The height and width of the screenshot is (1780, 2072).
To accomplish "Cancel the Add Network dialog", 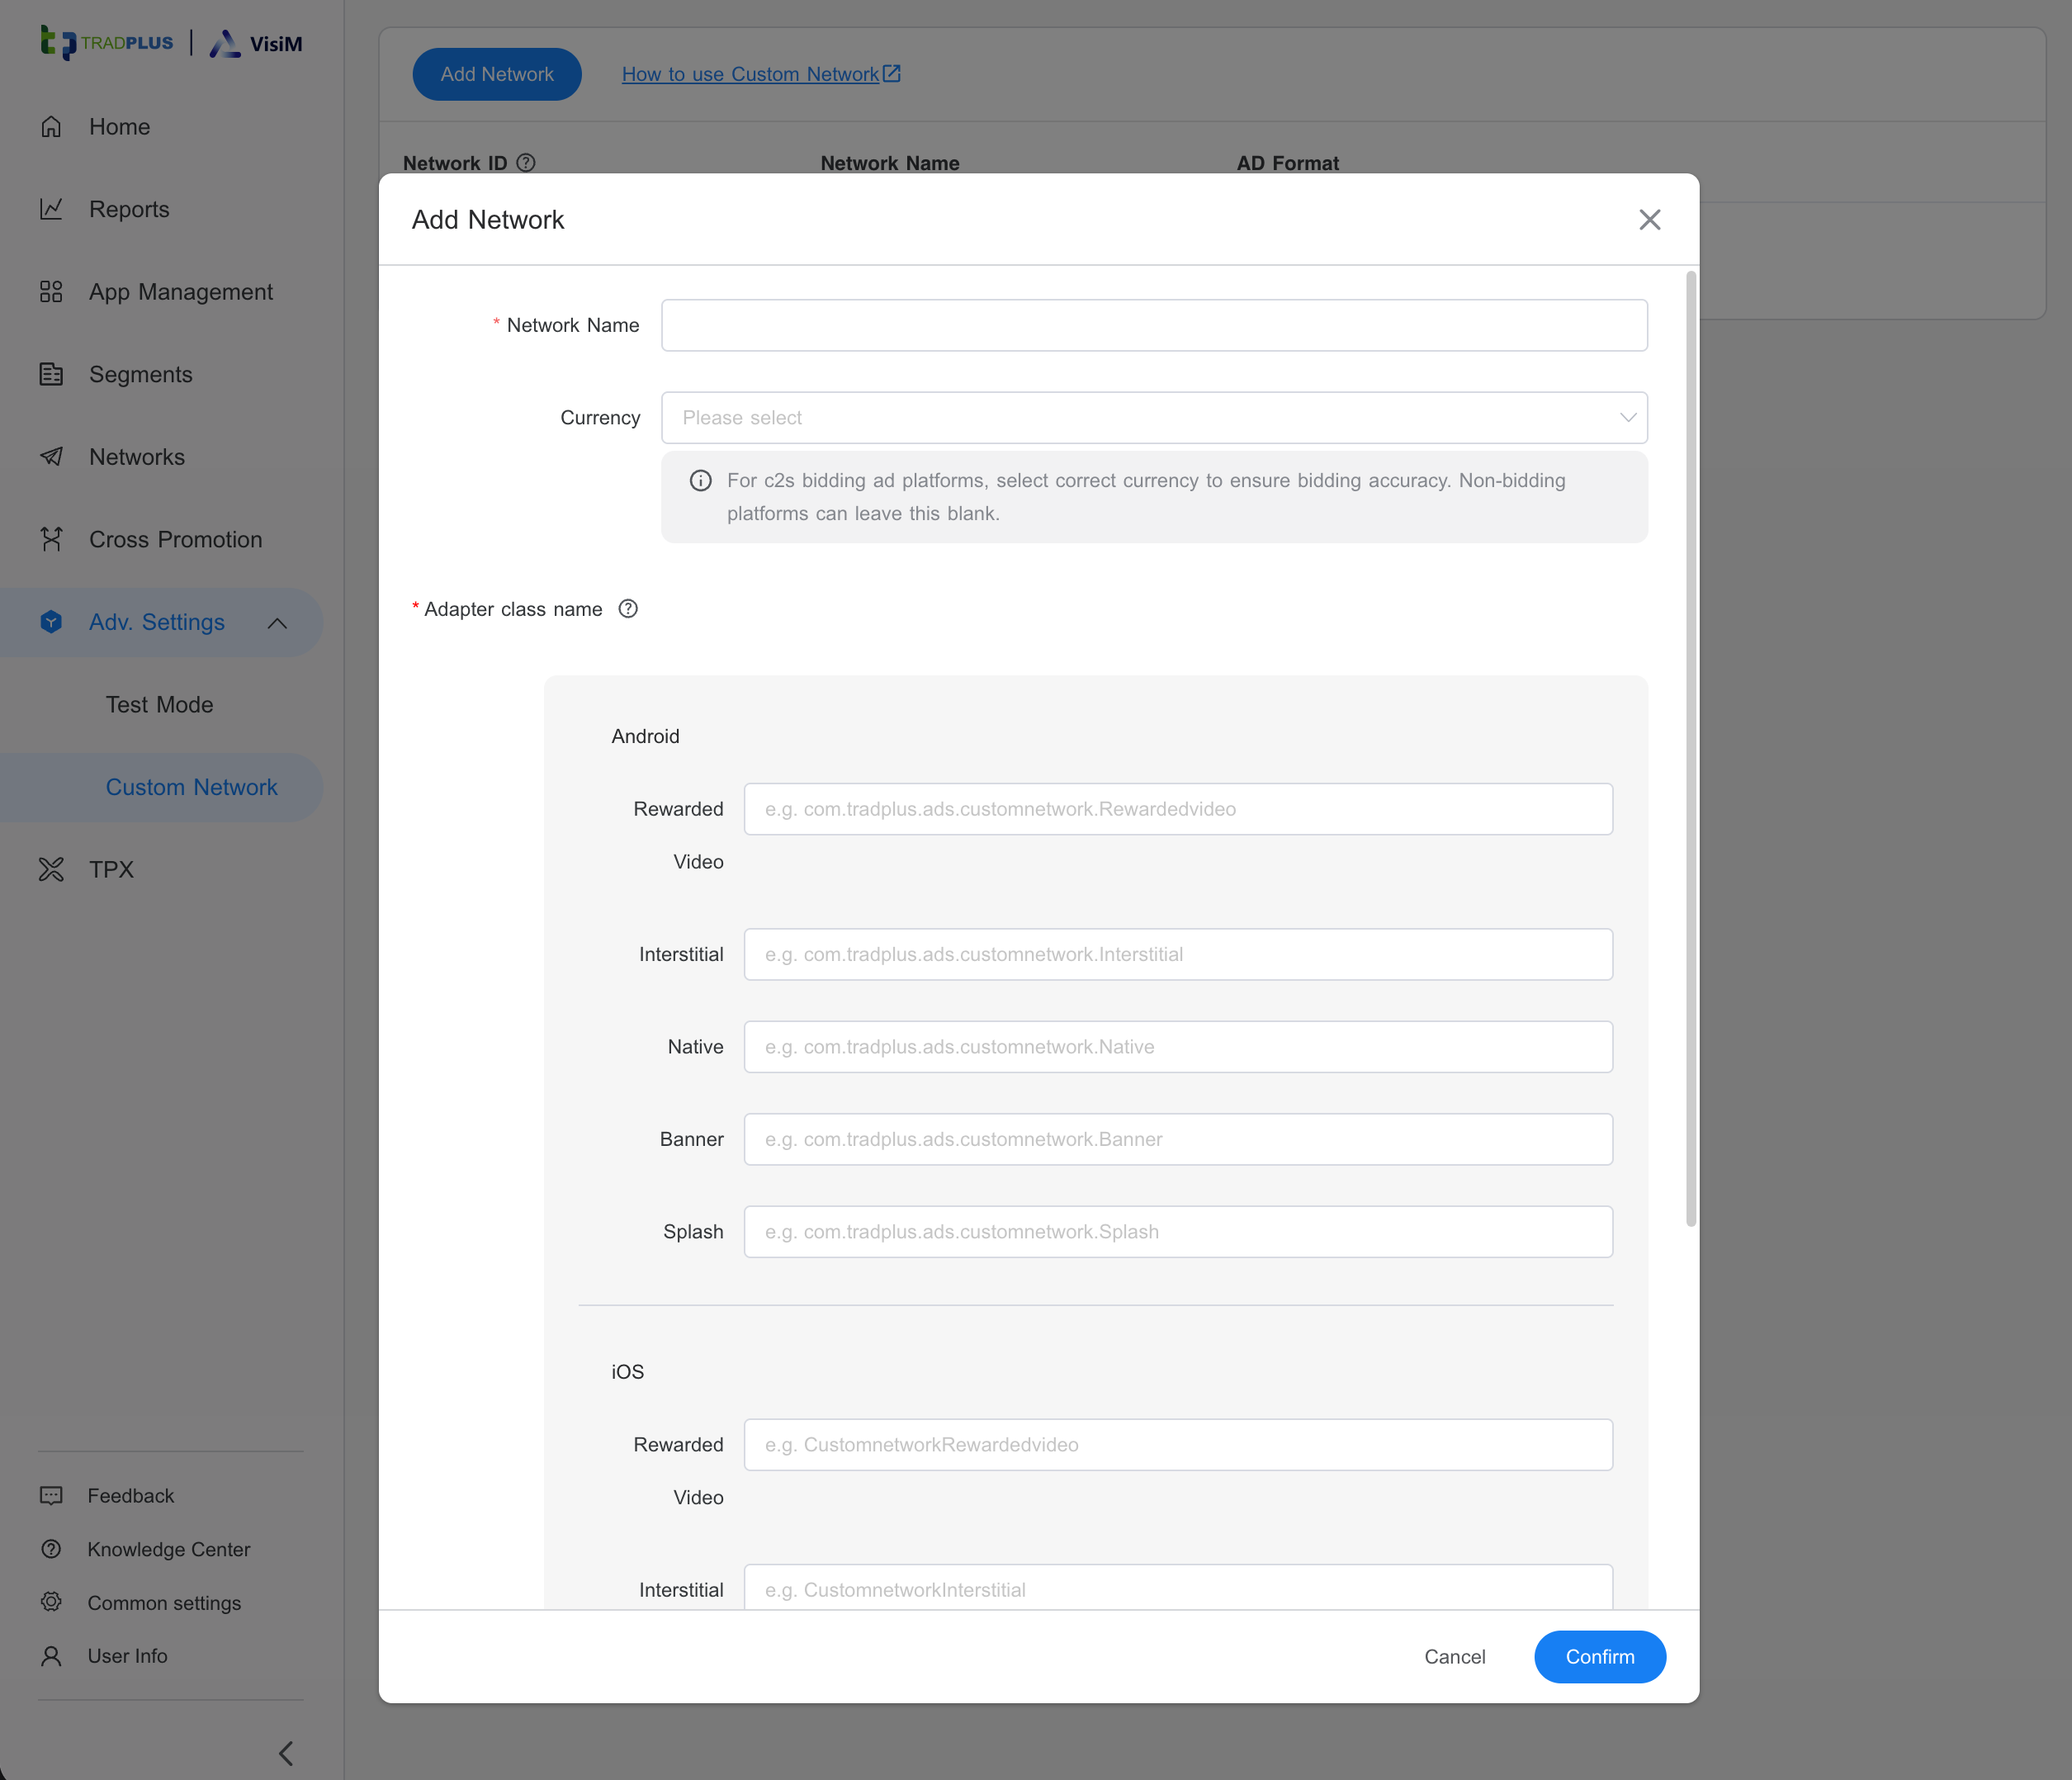I will point(1455,1656).
